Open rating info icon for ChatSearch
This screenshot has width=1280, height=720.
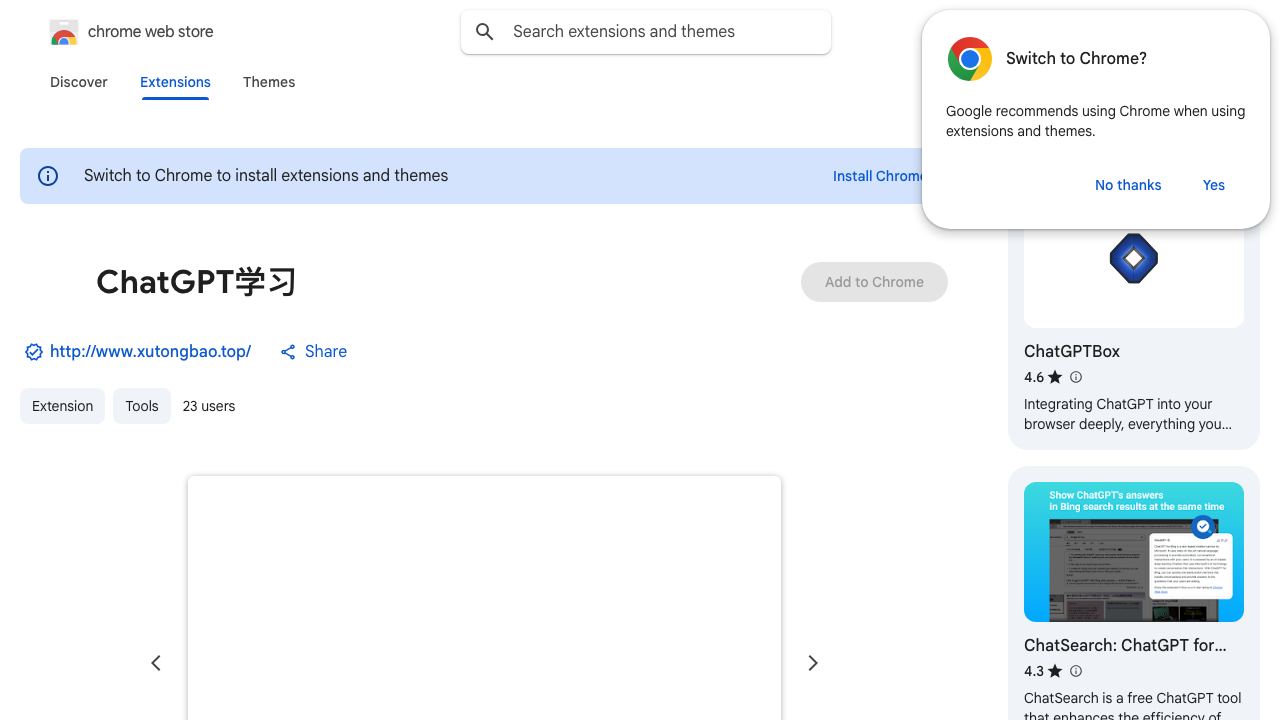(1076, 671)
